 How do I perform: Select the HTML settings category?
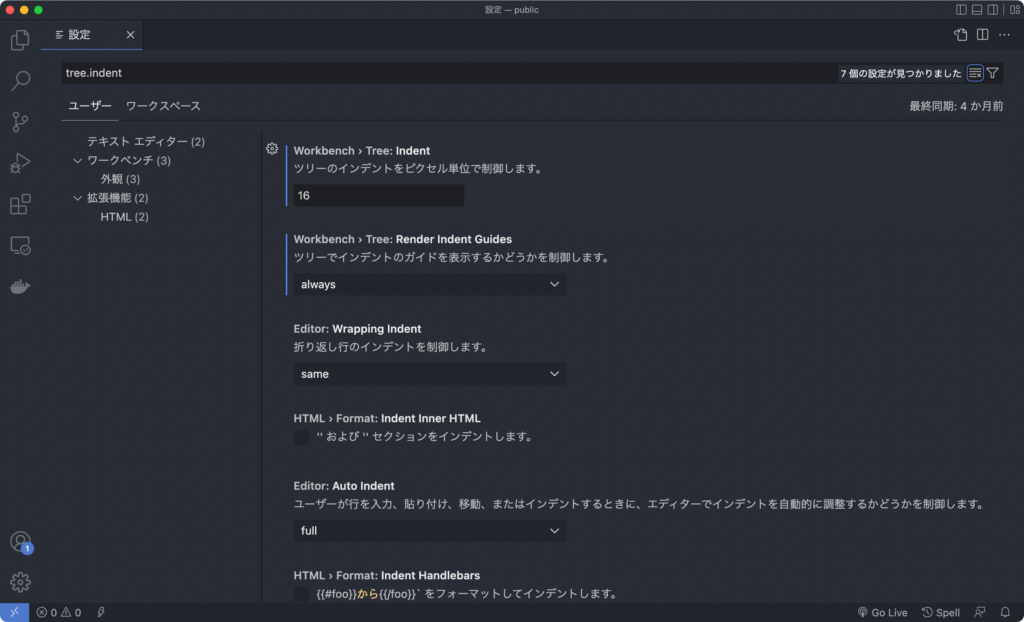(x=124, y=216)
